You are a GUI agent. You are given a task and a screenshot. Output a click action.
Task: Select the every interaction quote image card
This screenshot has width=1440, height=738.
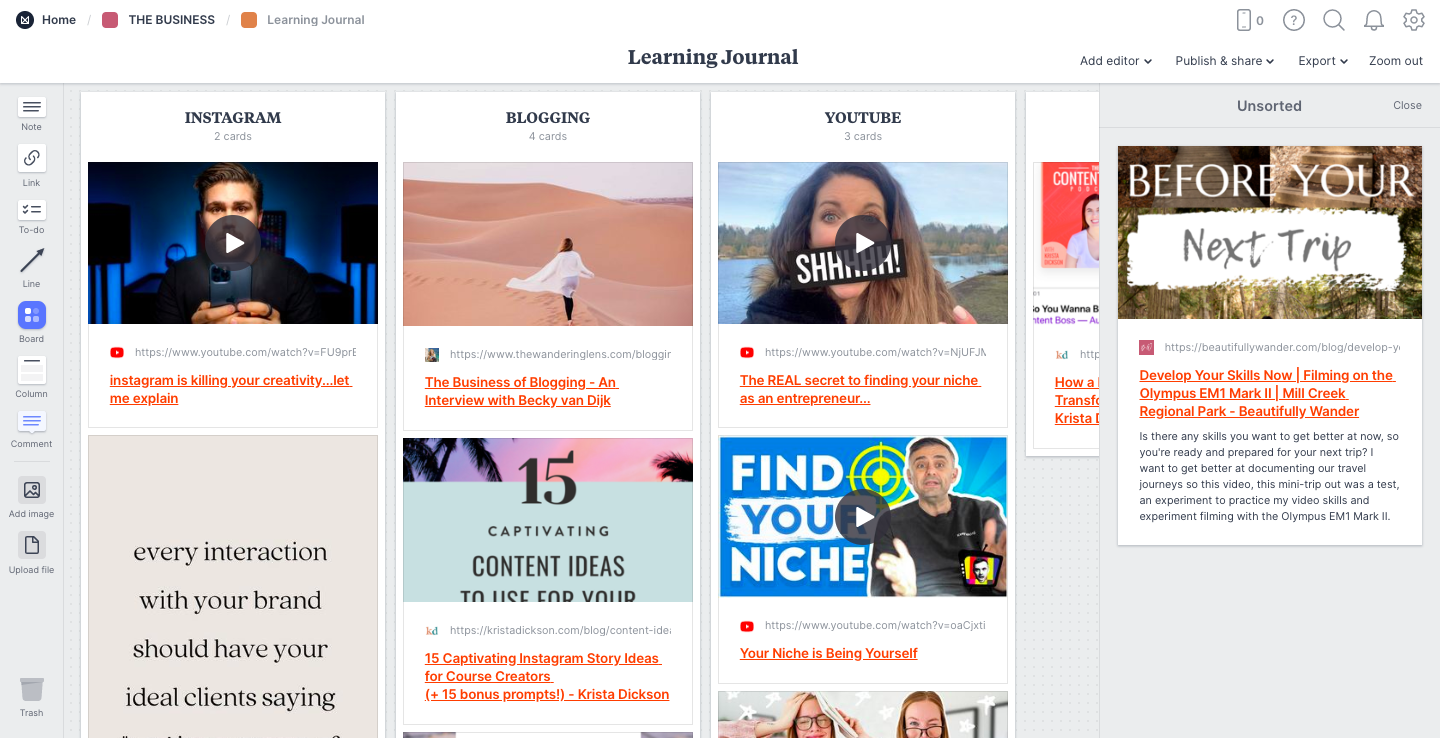[233, 586]
